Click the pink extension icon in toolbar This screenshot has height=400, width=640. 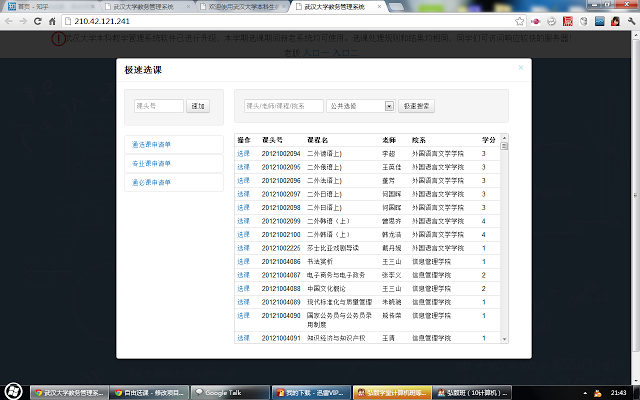point(536,21)
